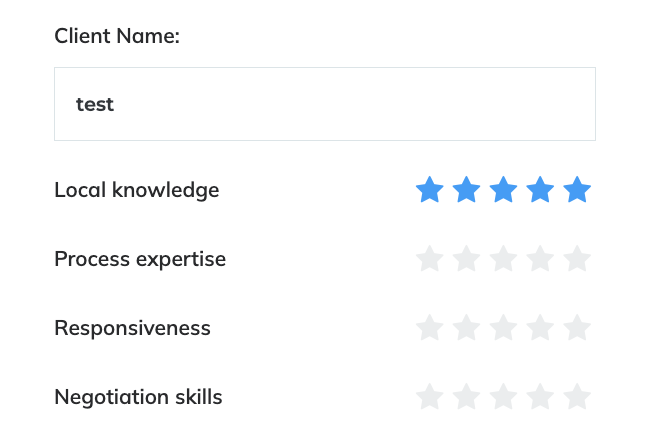The image size is (654, 444).
Task: Set Local knowledge rating to one star
Action: [x=429, y=190]
